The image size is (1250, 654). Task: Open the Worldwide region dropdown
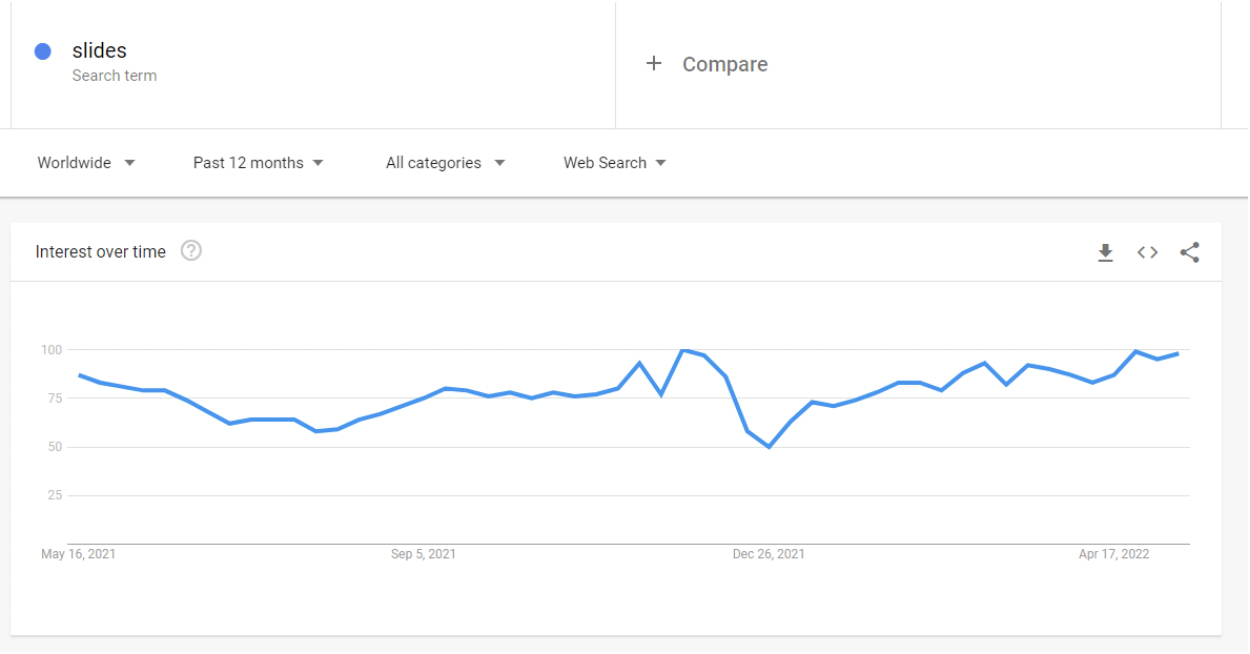(86, 162)
